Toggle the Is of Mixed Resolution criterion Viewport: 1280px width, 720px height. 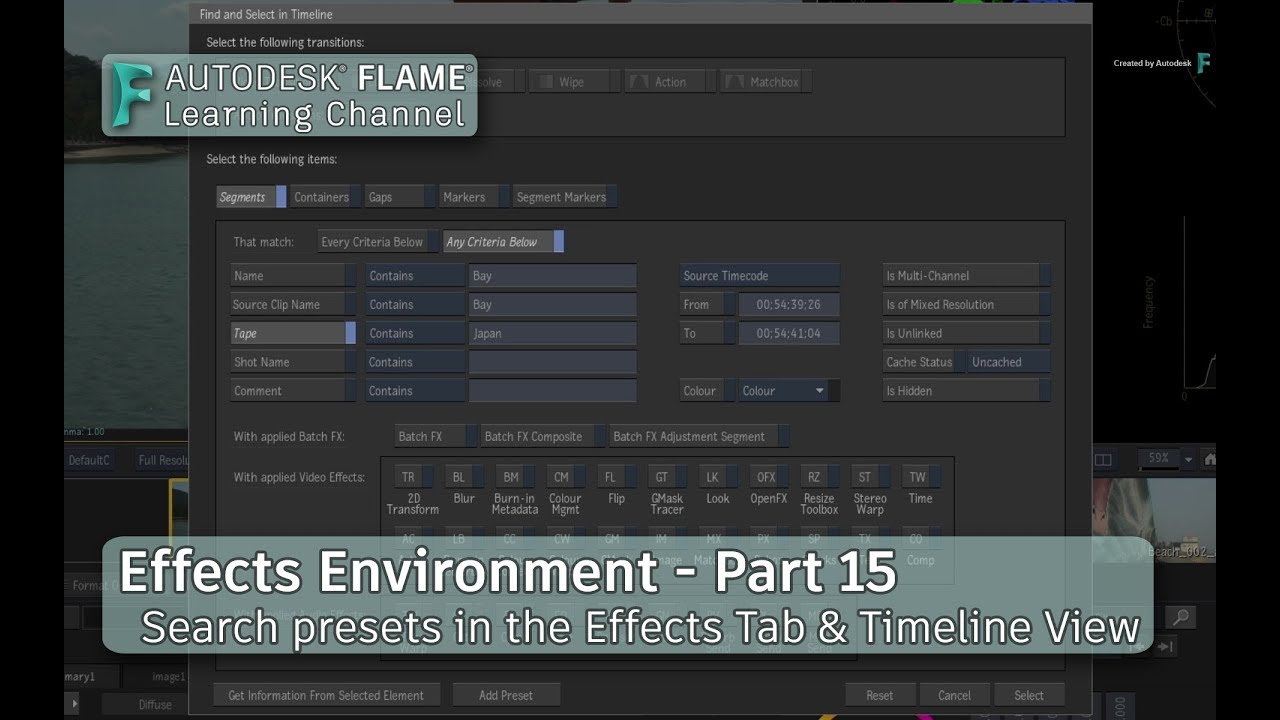tap(966, 304)
